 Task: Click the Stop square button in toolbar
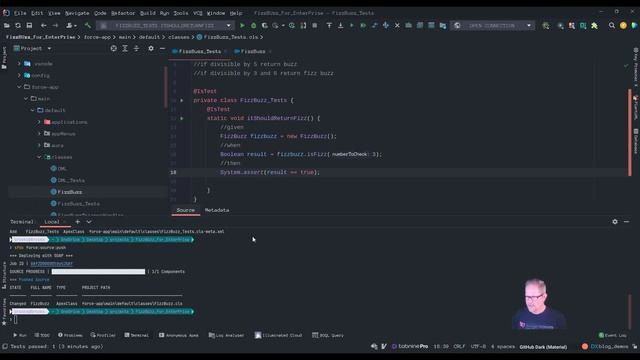[x=315, y=25]
